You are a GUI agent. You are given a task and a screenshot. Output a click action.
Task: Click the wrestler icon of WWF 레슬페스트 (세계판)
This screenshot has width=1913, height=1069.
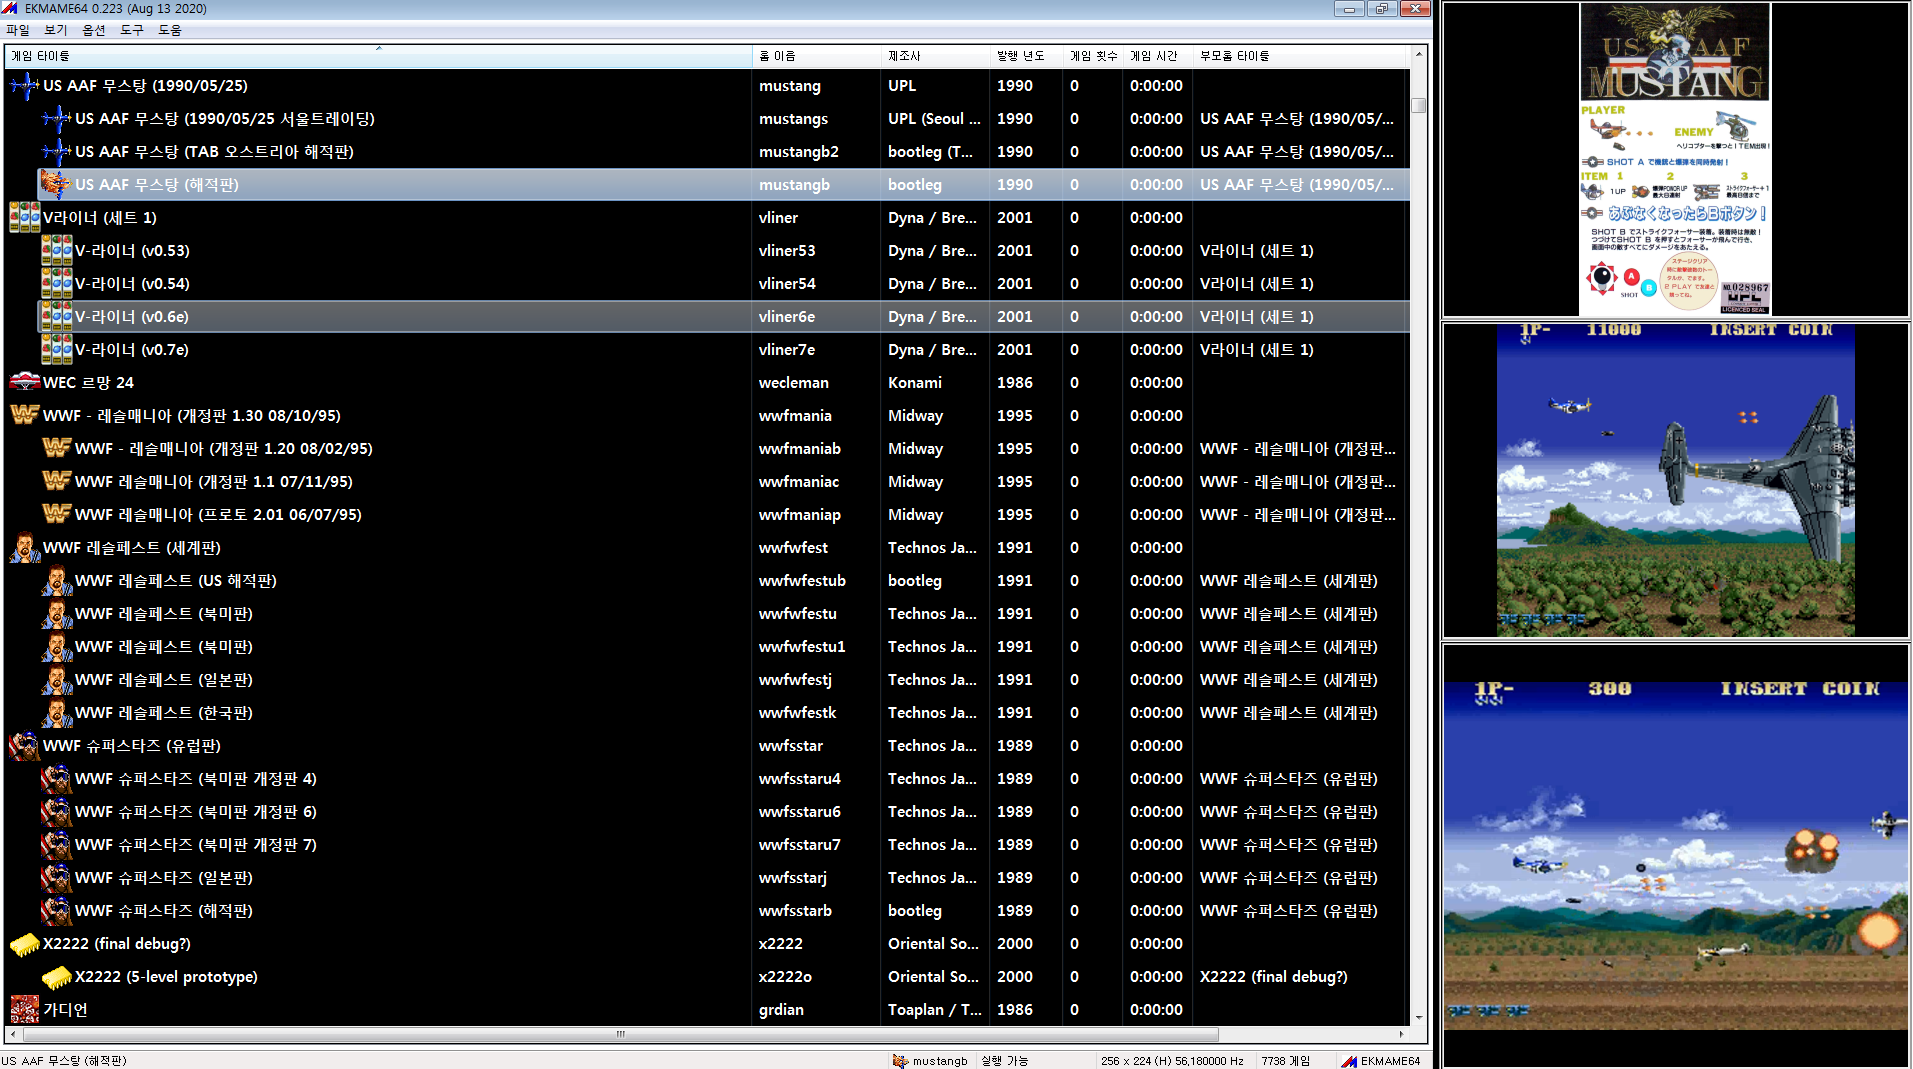point(24,548)
